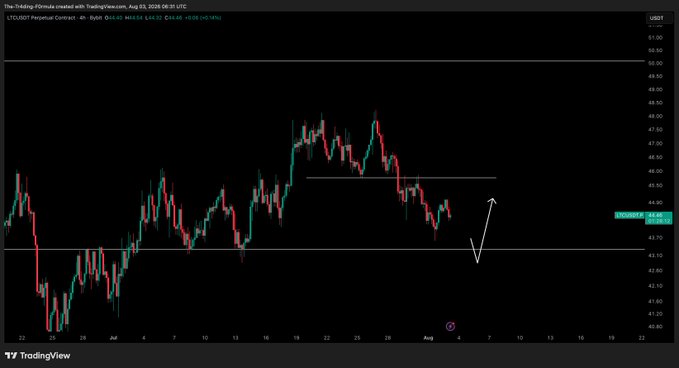Click the 01:28:12 bar countdown timer
Screen dimensions: 679x368
tap(659, 221)
